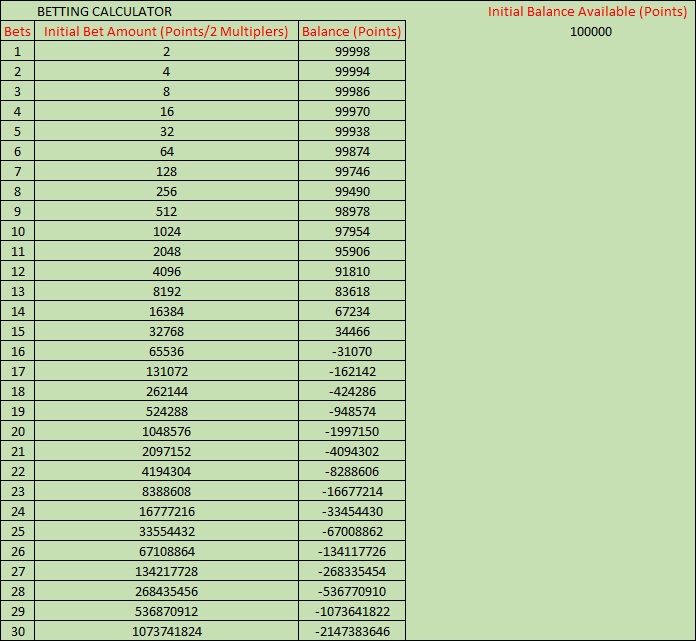
Task: Select bet amount cell 134217728
Action: (166, 570)
